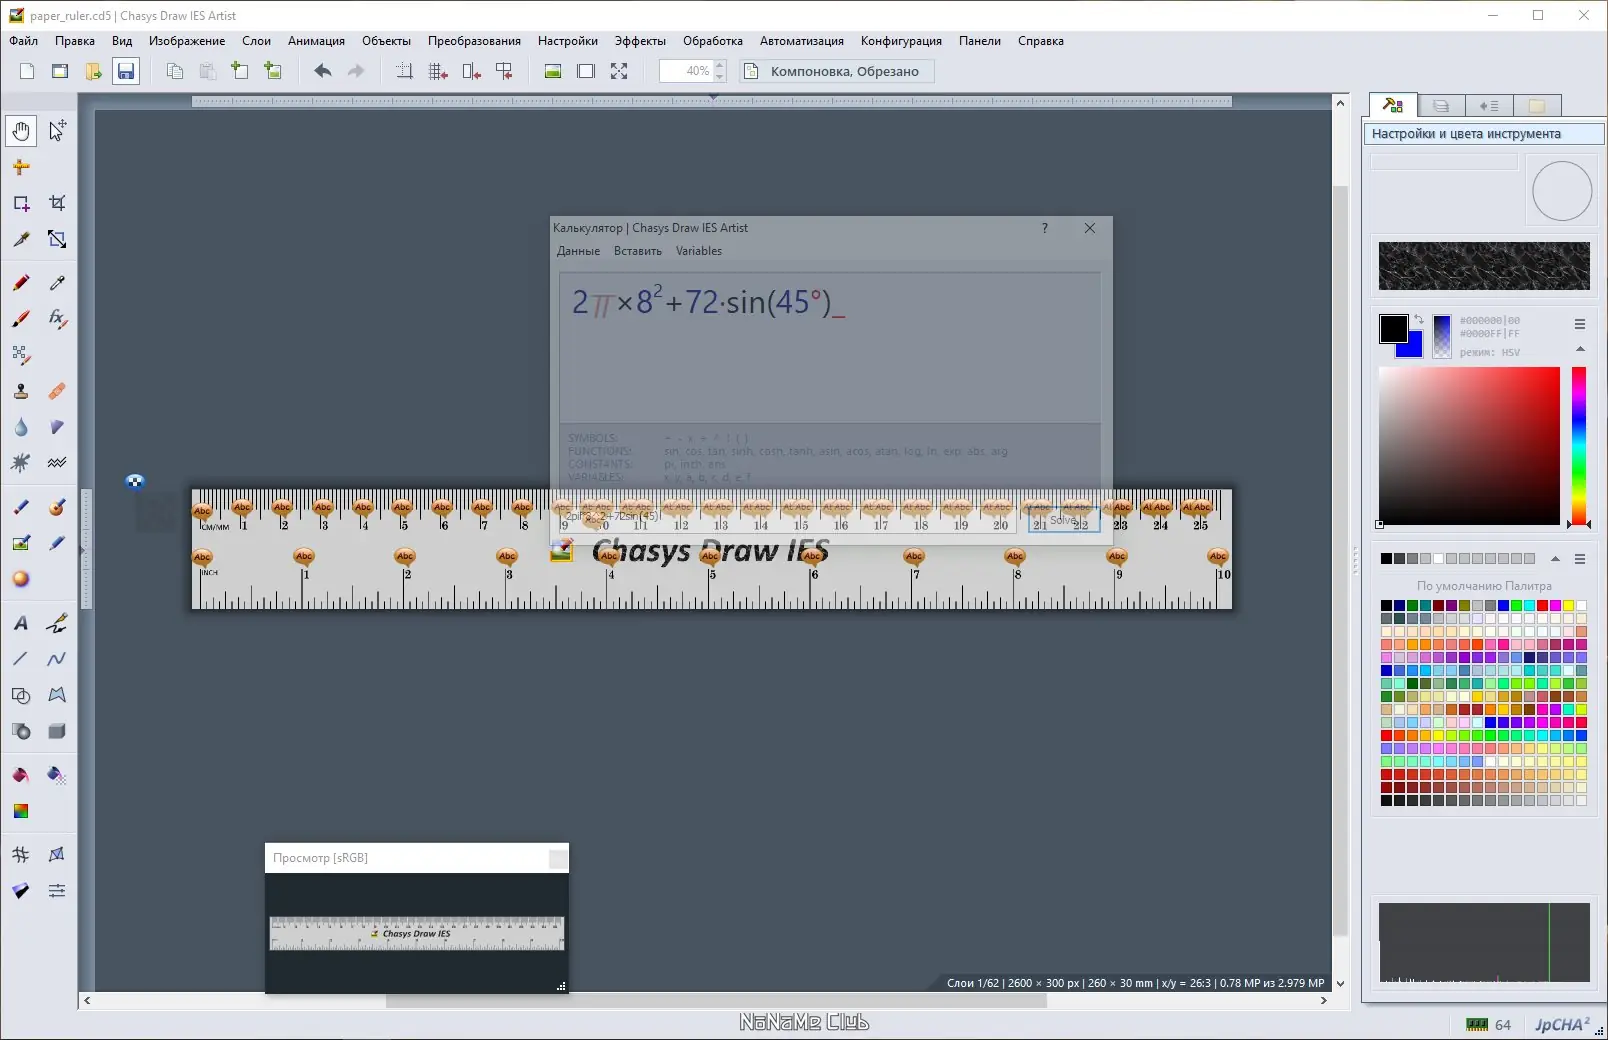
Task: Add a new layer from the toolbar
Action: pos(240,71)
